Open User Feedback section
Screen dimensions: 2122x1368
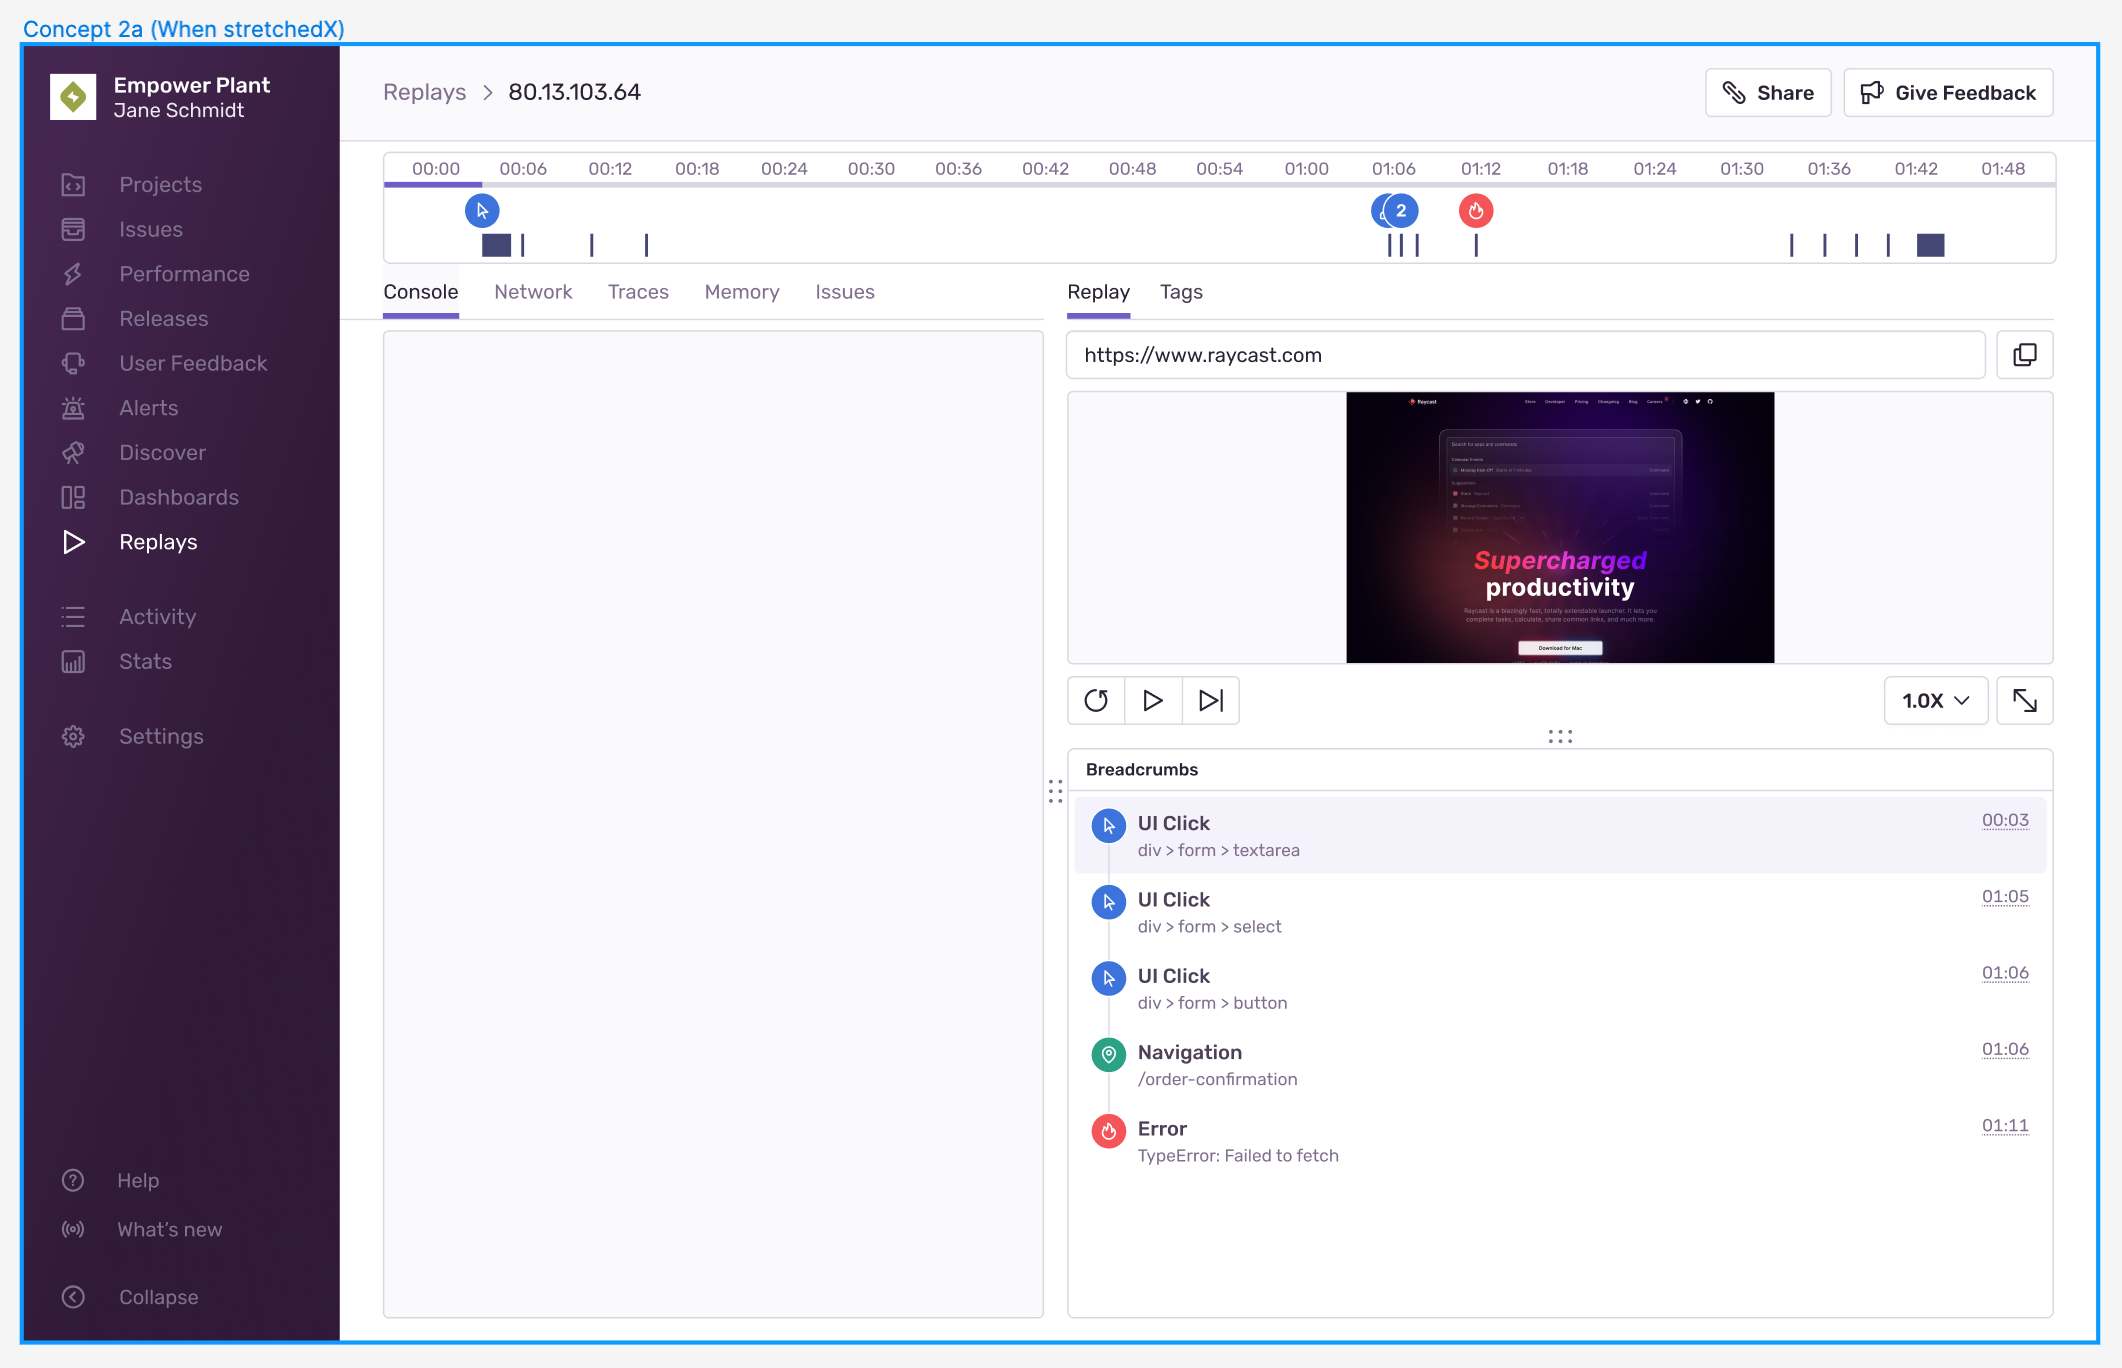(x=193, y=363)
